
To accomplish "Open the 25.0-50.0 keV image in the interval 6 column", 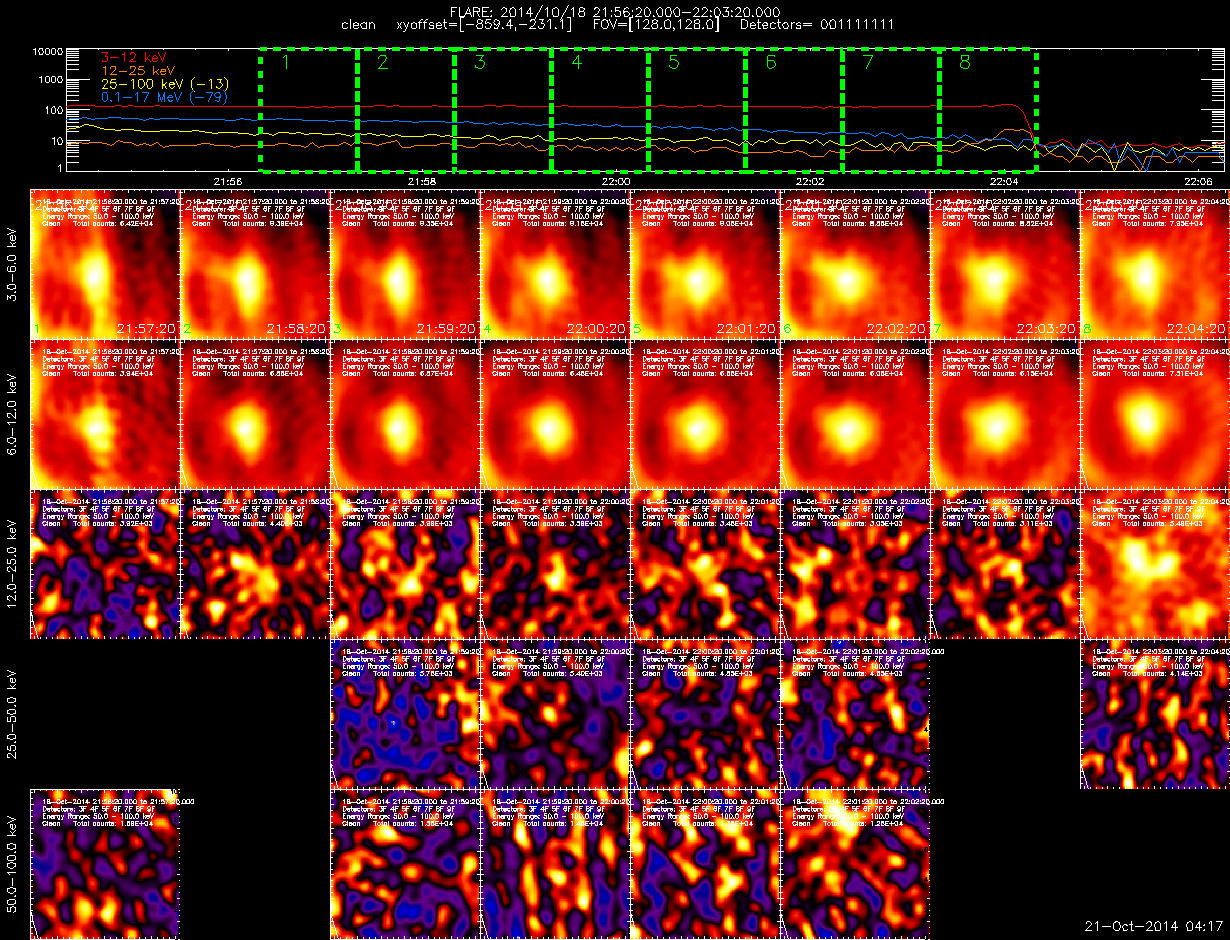I will 855,713.
